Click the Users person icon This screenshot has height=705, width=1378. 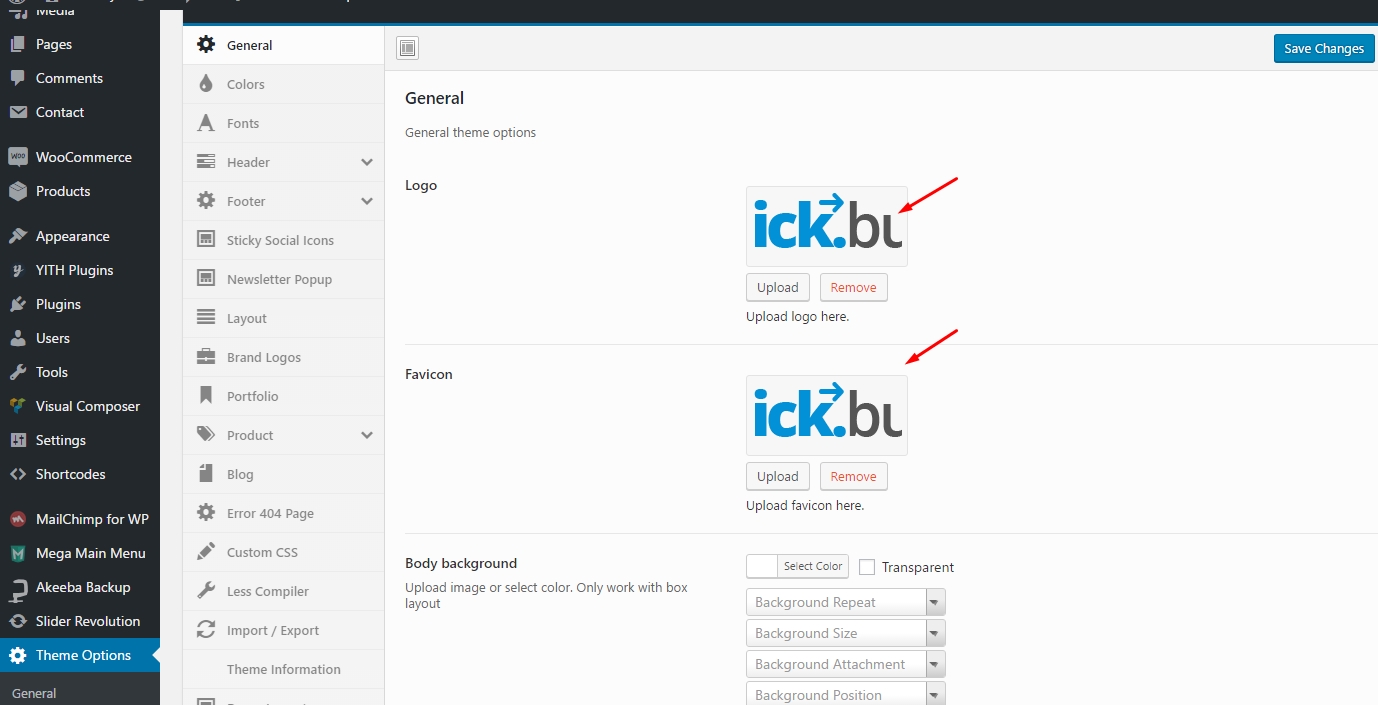(17, 338)
